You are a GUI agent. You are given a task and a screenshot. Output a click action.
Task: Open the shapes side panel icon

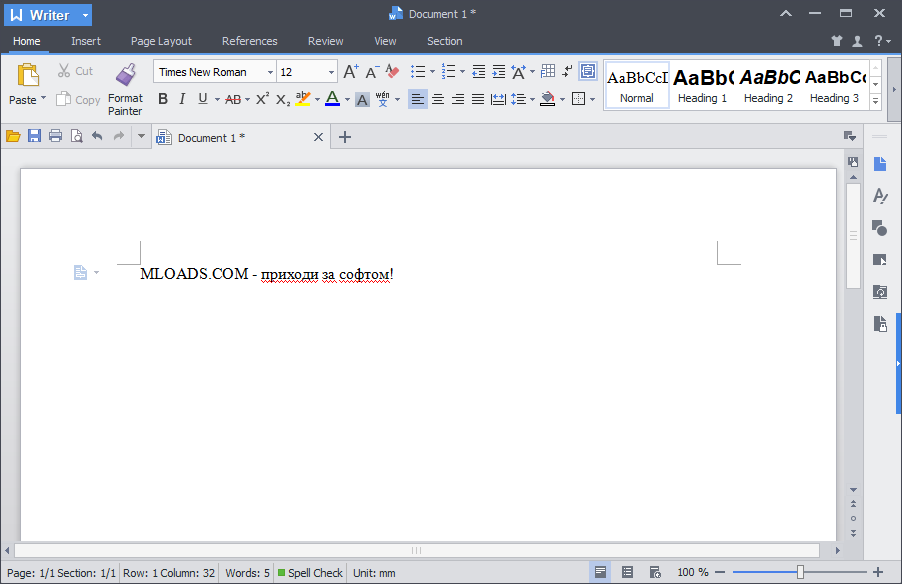coord(880,228)
